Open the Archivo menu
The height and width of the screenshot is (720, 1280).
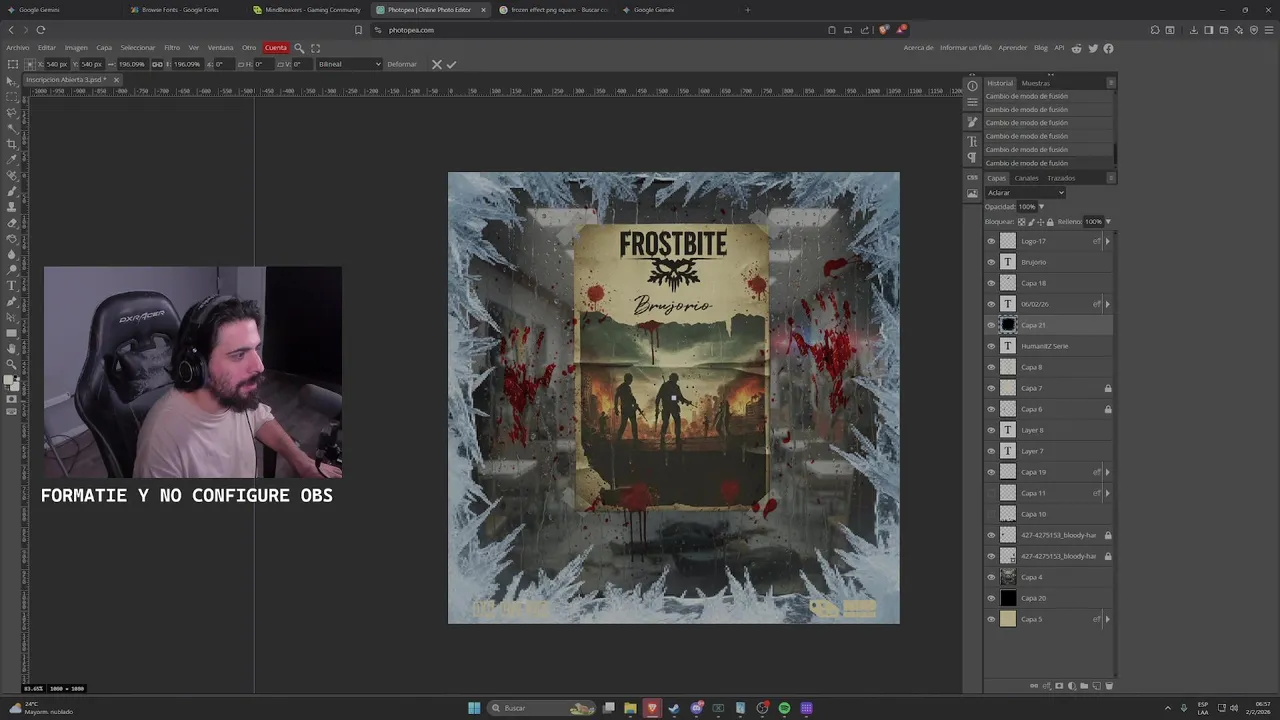click(18, 48)
